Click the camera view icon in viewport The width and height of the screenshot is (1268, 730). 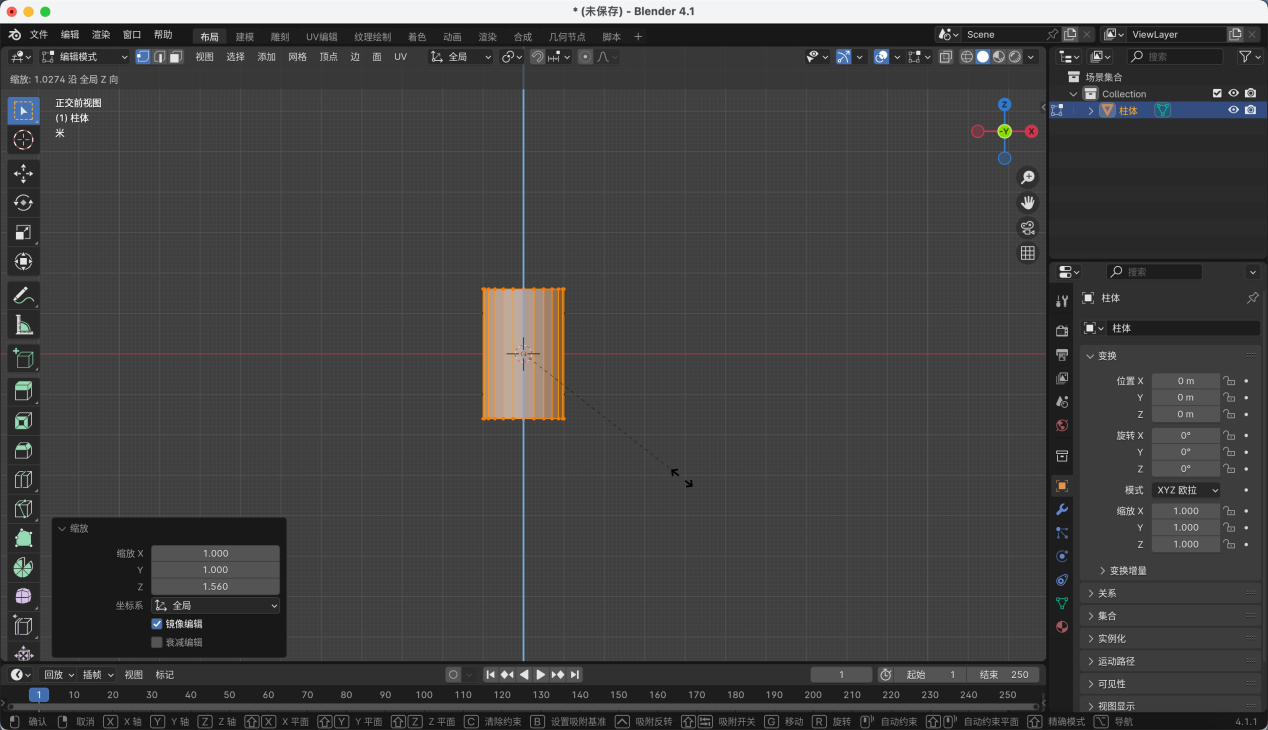coord(1027,228)
